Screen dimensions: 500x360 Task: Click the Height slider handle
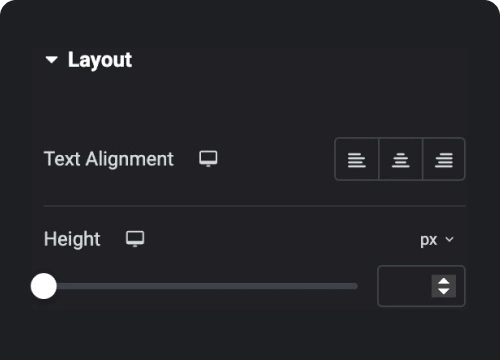(x=44, y=286)
